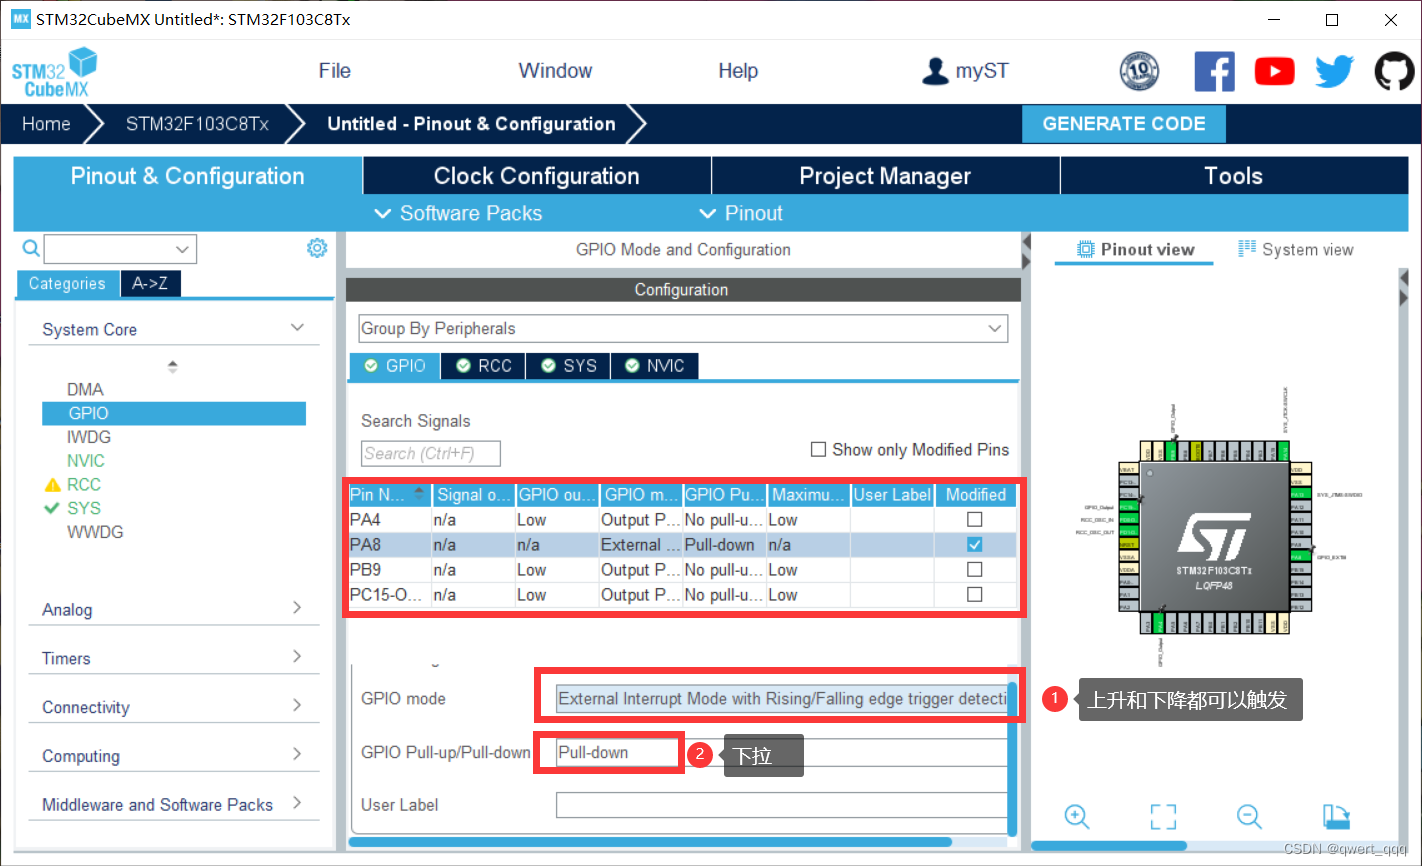Viewport: 1422px width, 866px height.
Task: Click the configuration panel vertical scrollbar
Action: click(1013, 758)
